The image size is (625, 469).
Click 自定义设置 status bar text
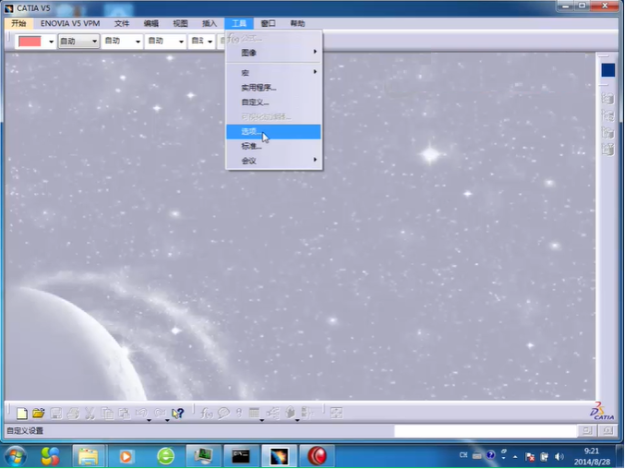[25, 431]
